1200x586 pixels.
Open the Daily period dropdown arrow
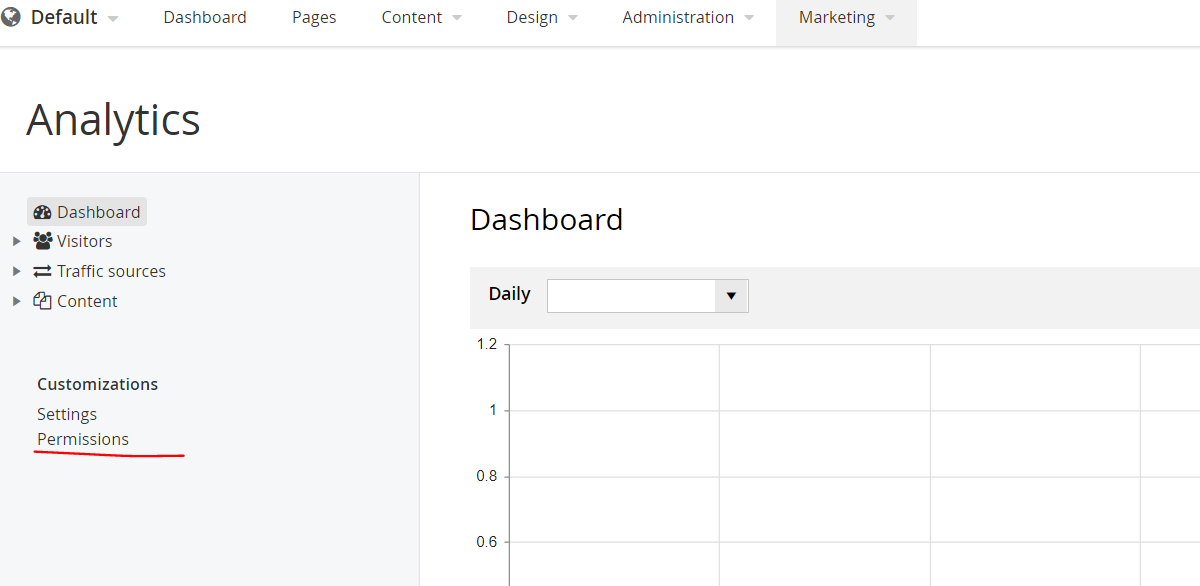click(731, 296)
